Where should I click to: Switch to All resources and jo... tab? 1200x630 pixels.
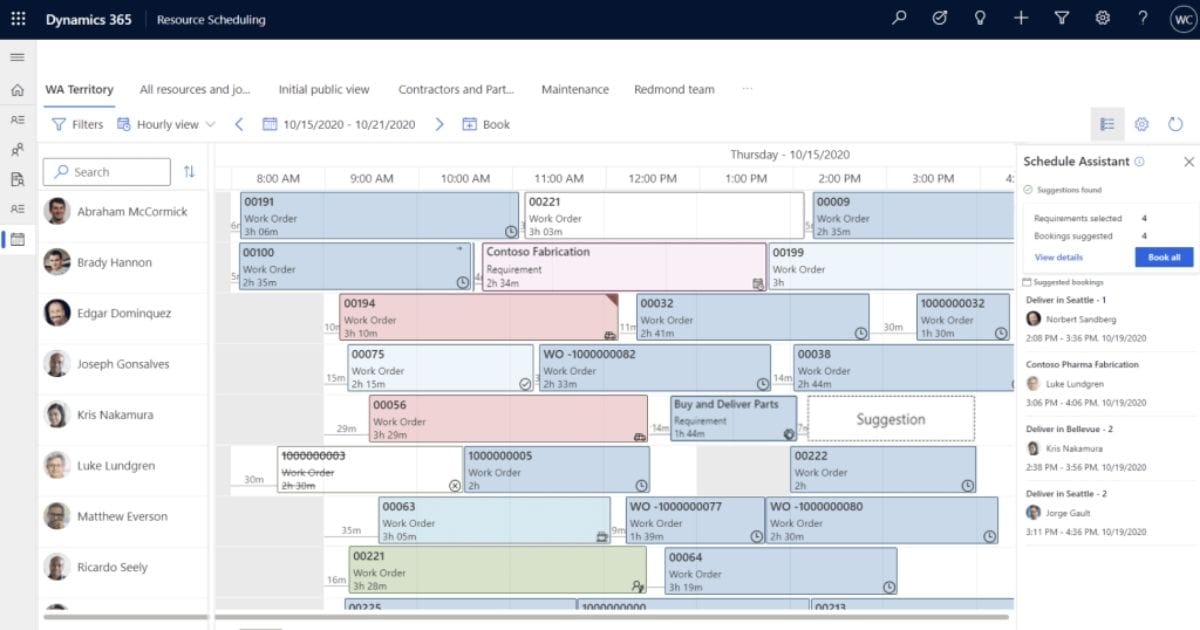click(195, 89)
